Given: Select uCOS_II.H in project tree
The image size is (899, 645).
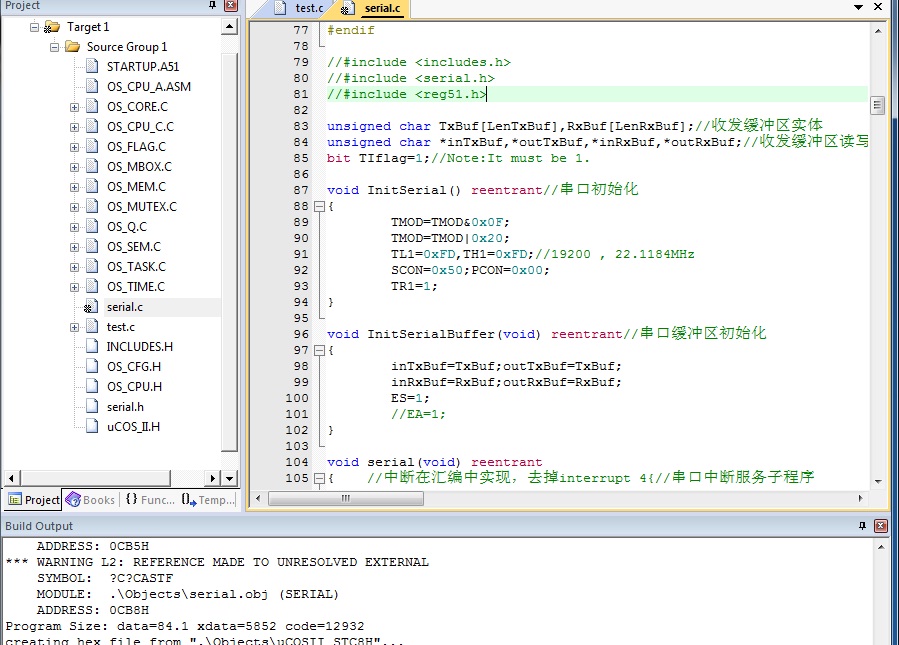Looking at the screenshot, I should (133, 427).
